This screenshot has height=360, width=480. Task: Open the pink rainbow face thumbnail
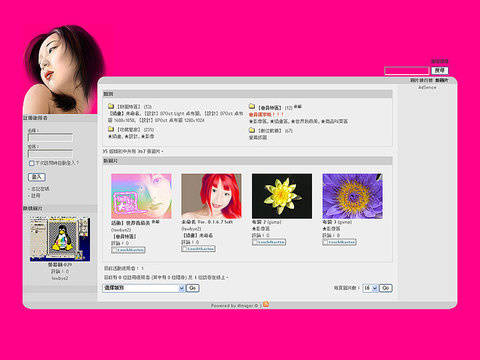pyautogui.click(x=141, y=196)
